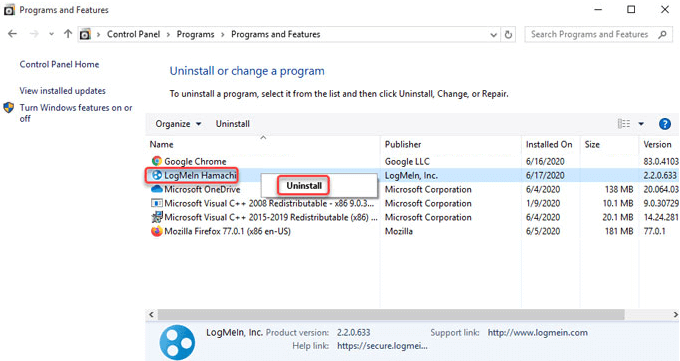Select the Microsoft OneDrive row name
The image size is (680, 361).
[x=202, y=189]
